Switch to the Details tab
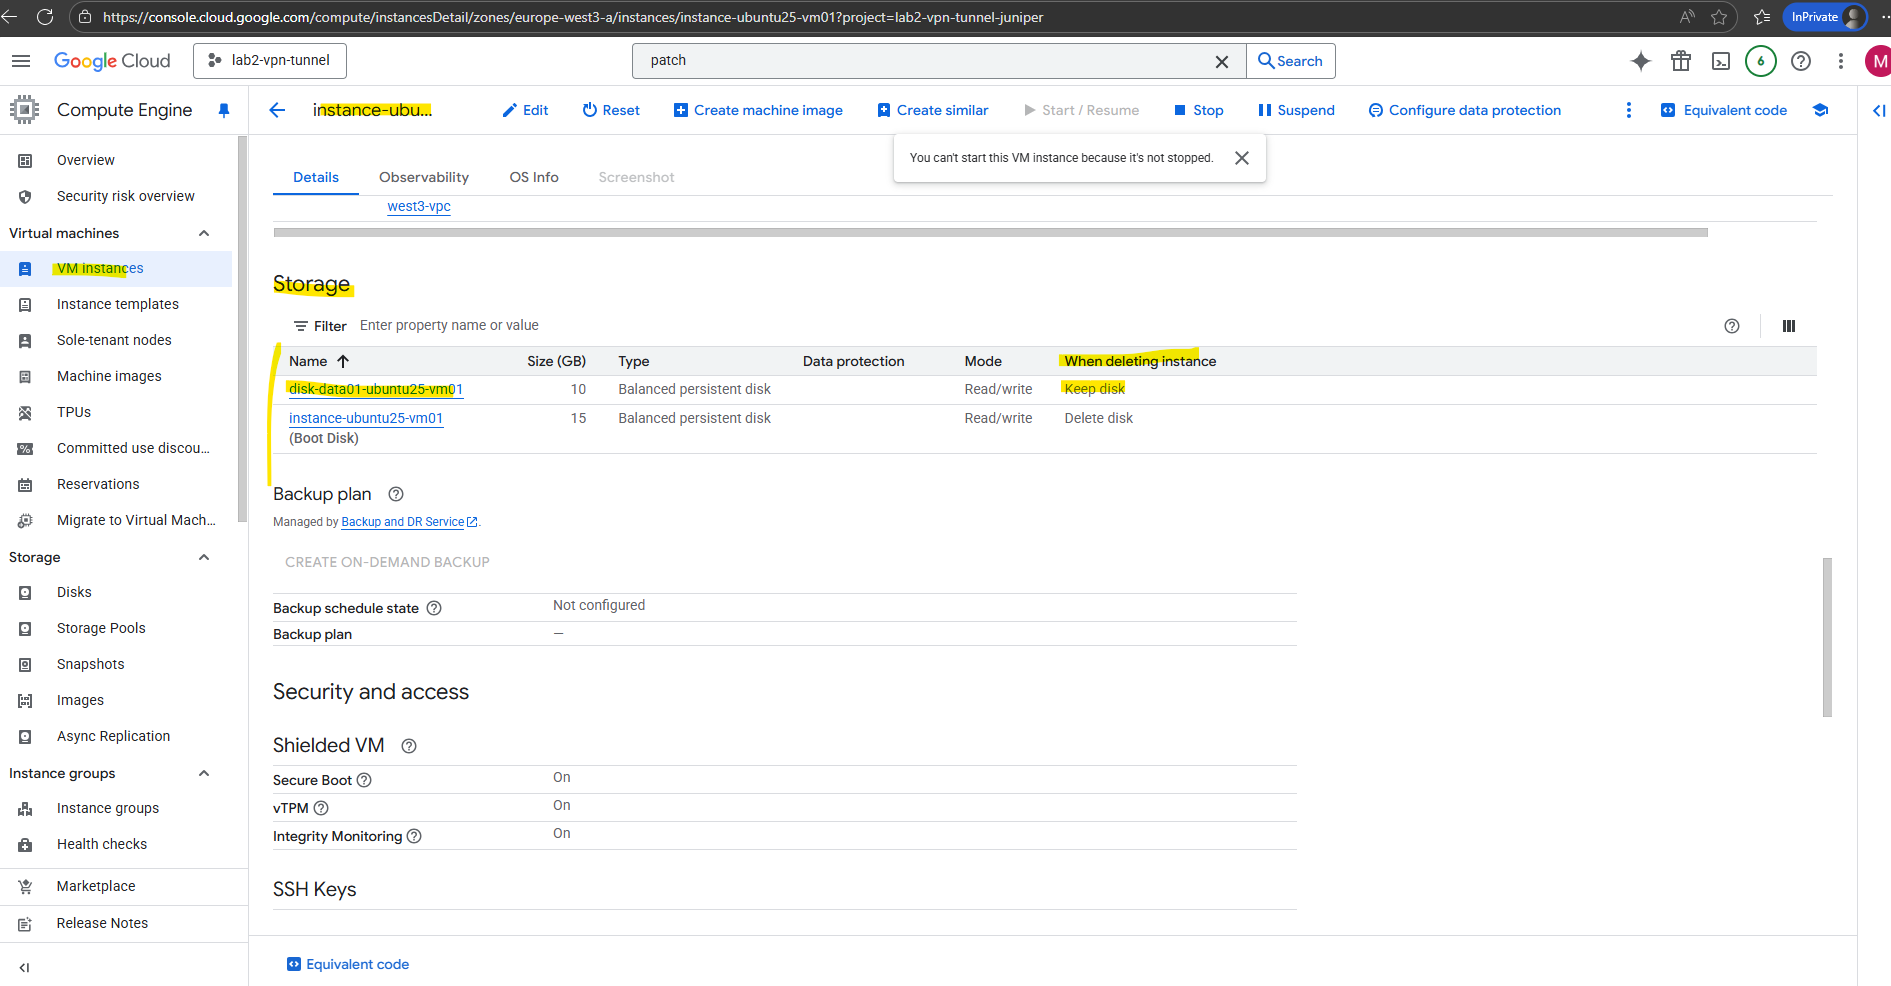This screenshot has height=986, width=1891. [316, 177]
